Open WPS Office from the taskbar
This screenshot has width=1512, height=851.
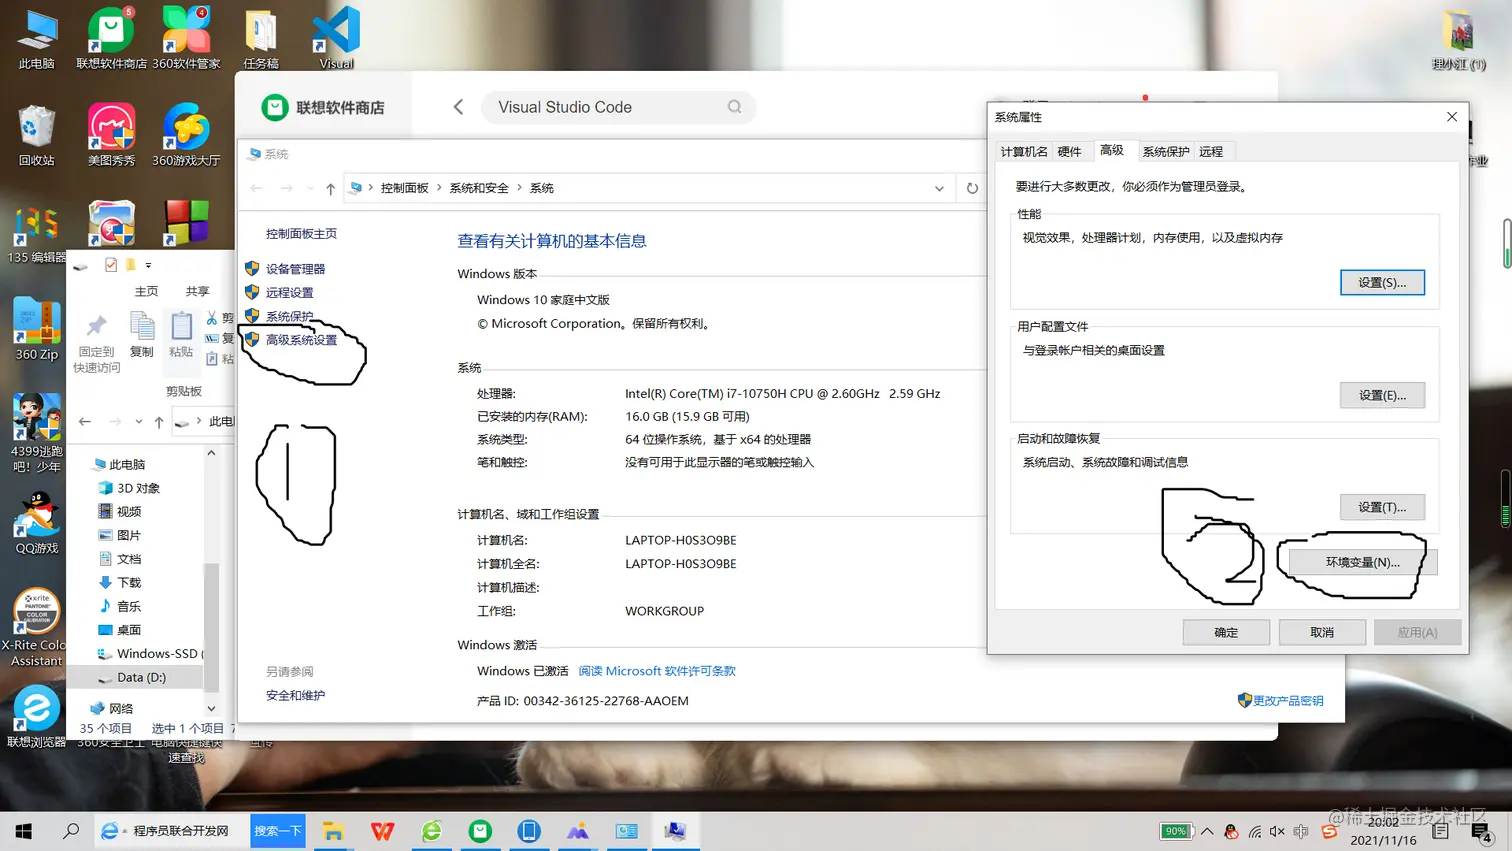pos(382,831)
